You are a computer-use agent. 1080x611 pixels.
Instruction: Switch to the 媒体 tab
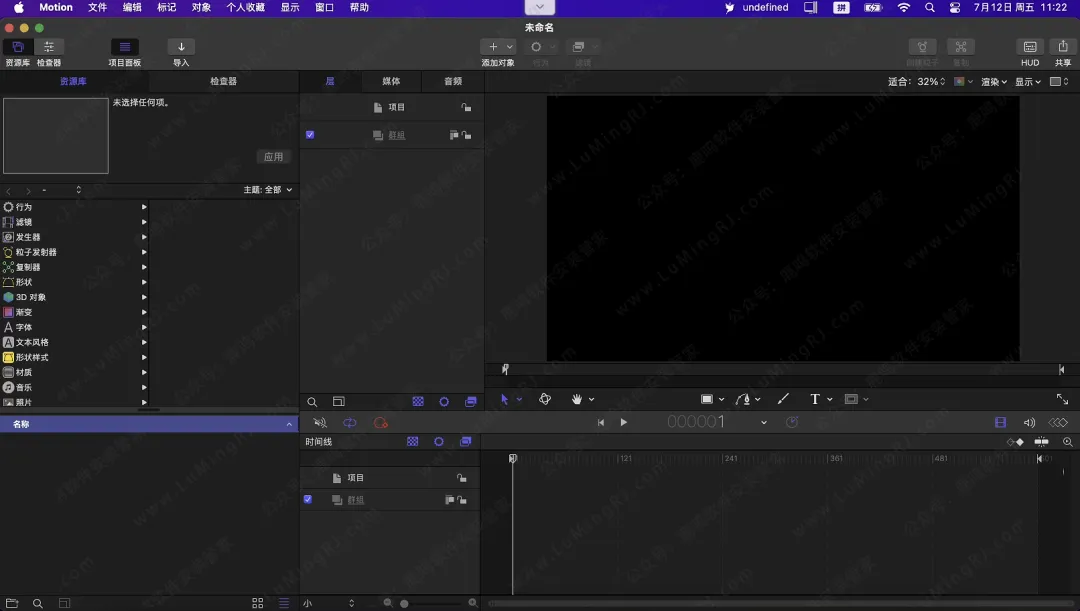(391, 82)
